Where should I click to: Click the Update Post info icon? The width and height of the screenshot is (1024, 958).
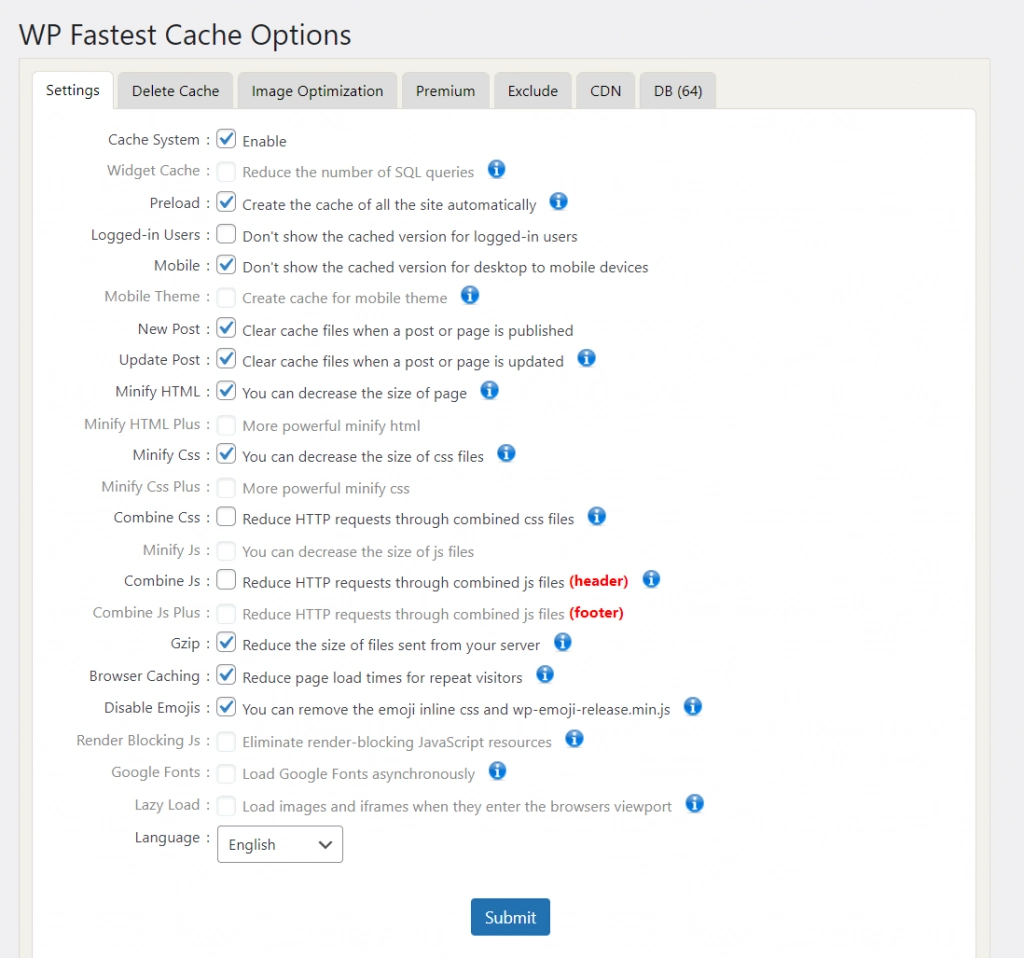pyautogui.click(x=586, y=358)
